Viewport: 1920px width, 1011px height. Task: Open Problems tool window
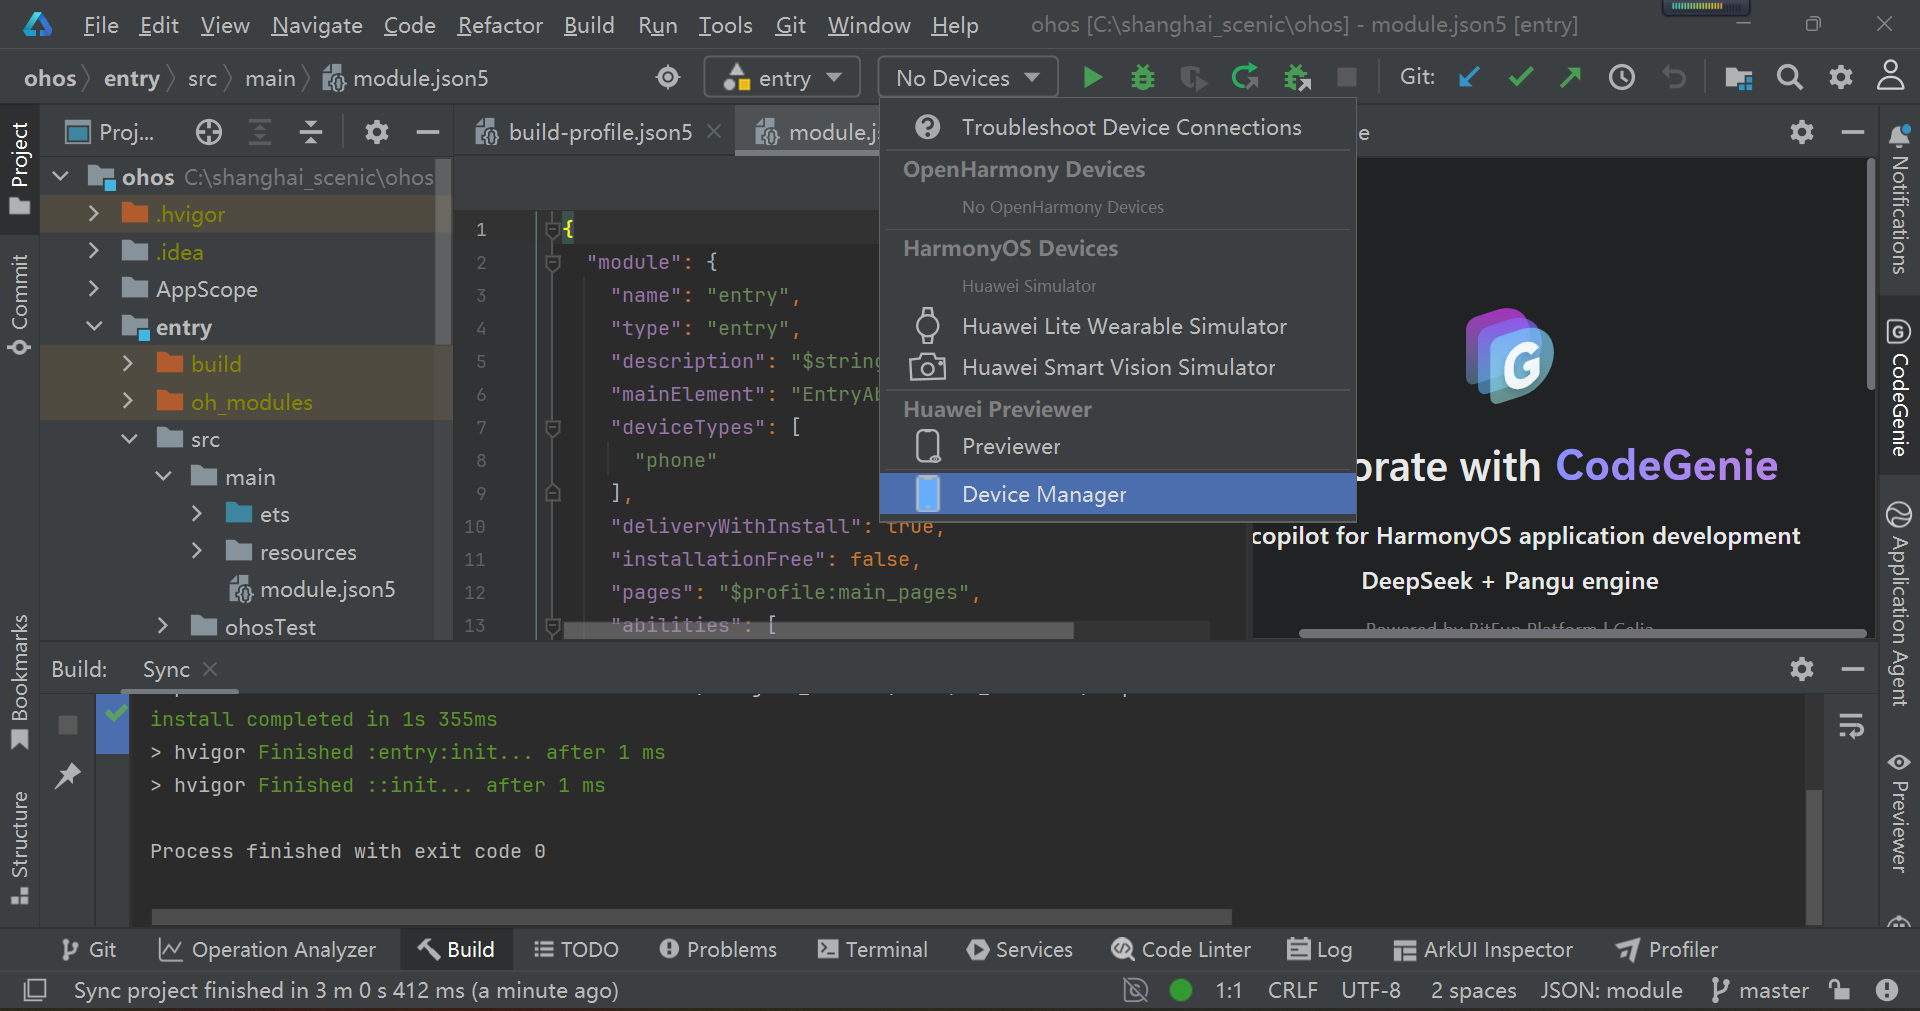point(718,949)
